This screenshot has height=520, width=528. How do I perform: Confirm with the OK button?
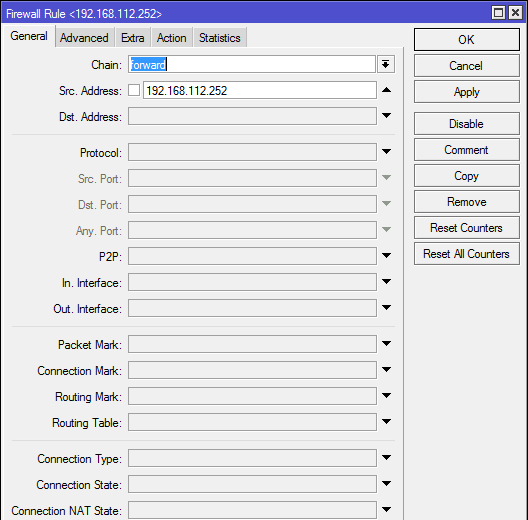[x=466, y=40]
